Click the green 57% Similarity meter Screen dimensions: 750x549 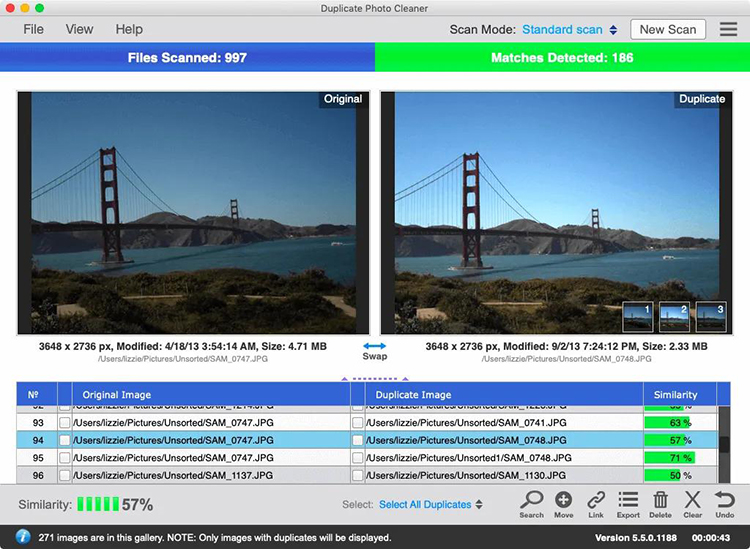[x=98, y=504]
